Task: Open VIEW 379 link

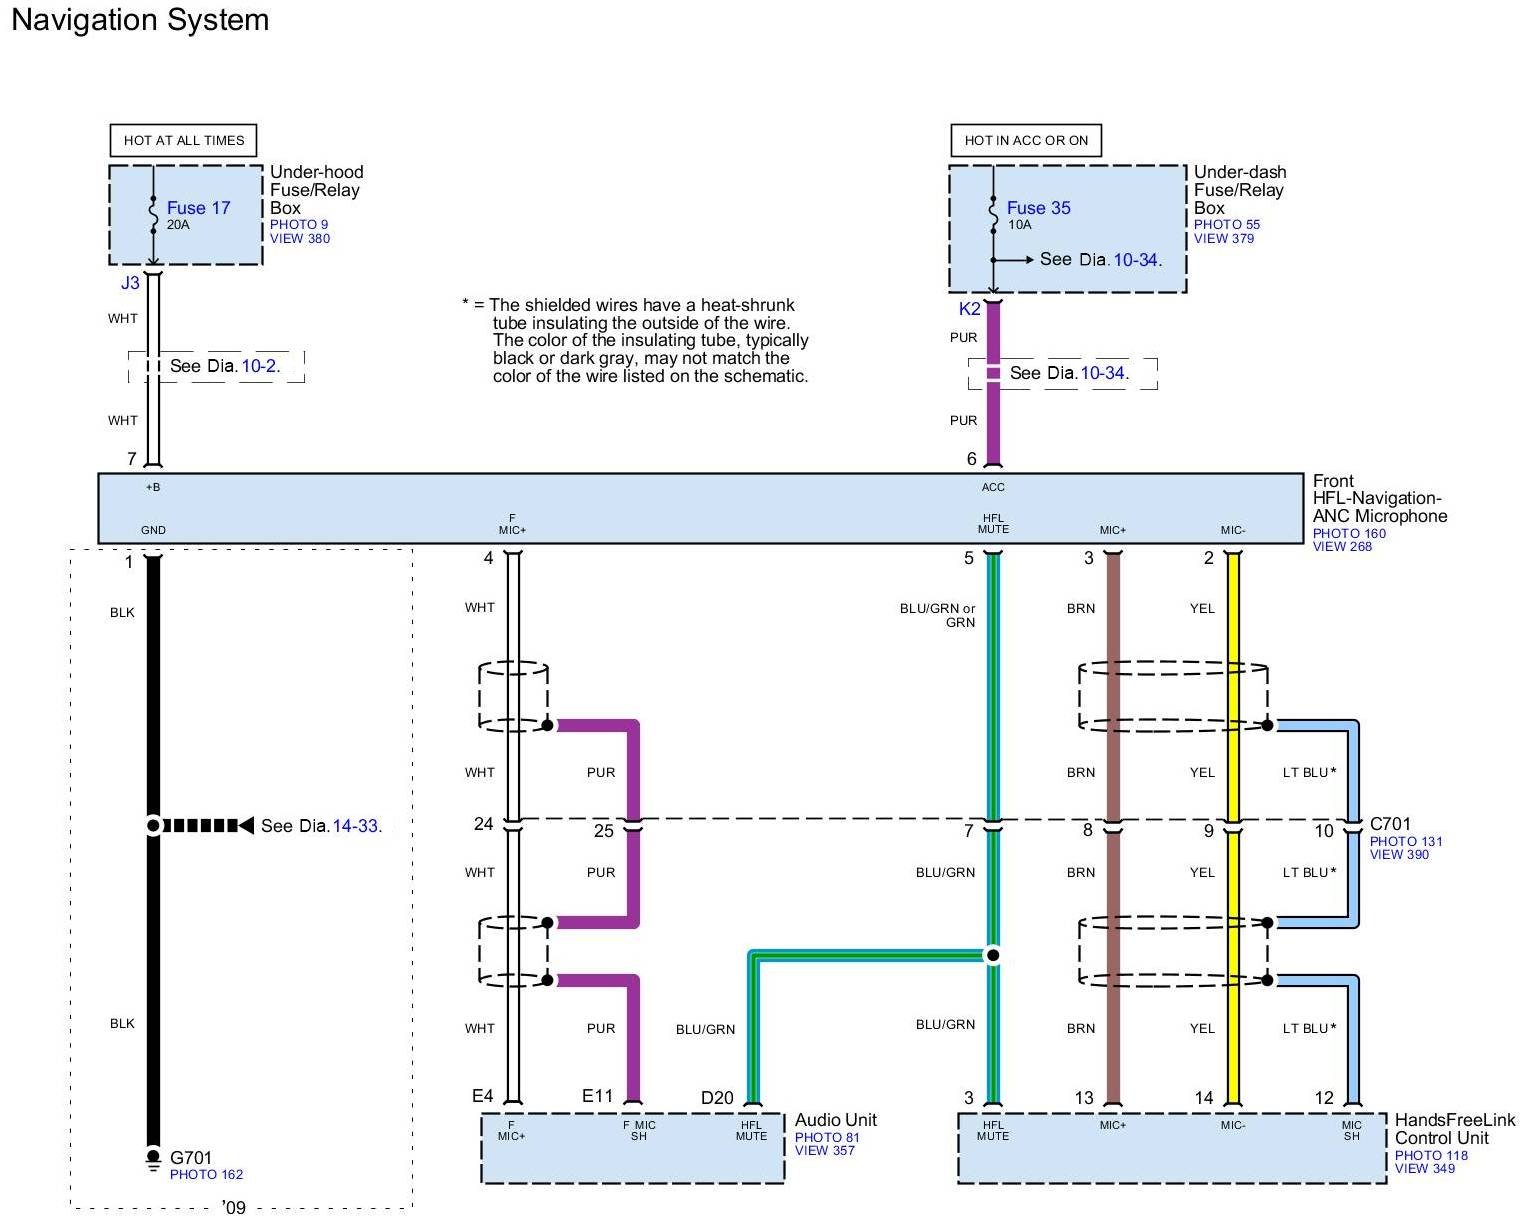Action: click(x=1223, y=239)
